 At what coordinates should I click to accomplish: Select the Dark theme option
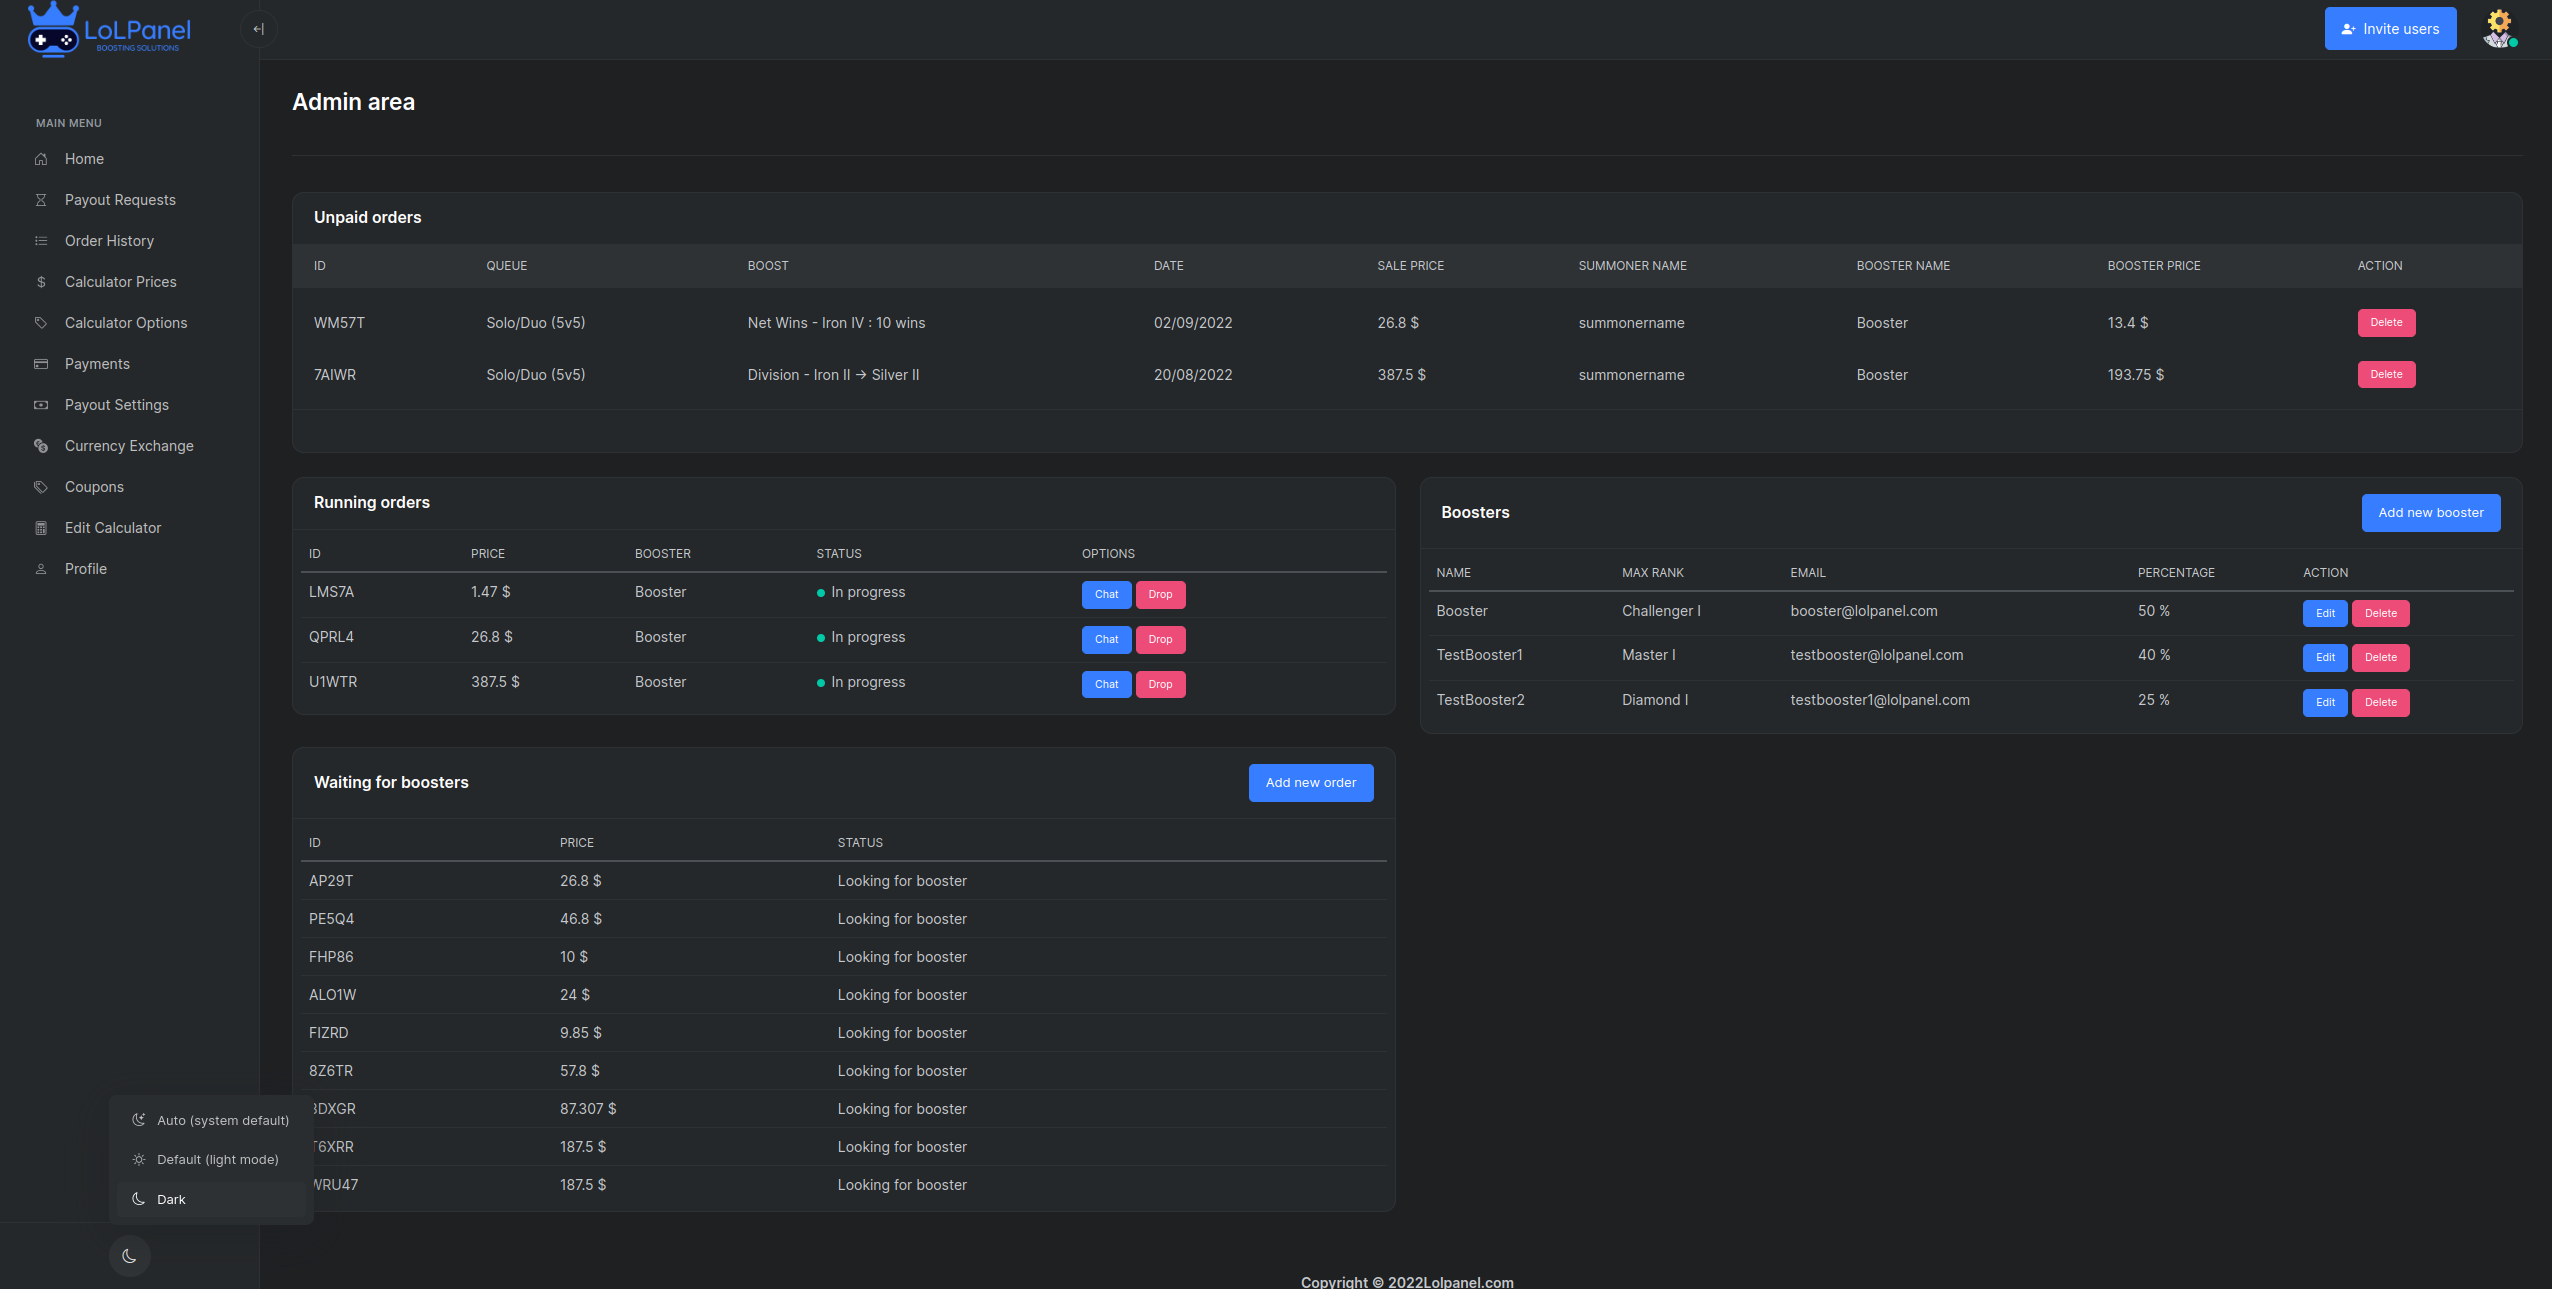(171, 1199)
